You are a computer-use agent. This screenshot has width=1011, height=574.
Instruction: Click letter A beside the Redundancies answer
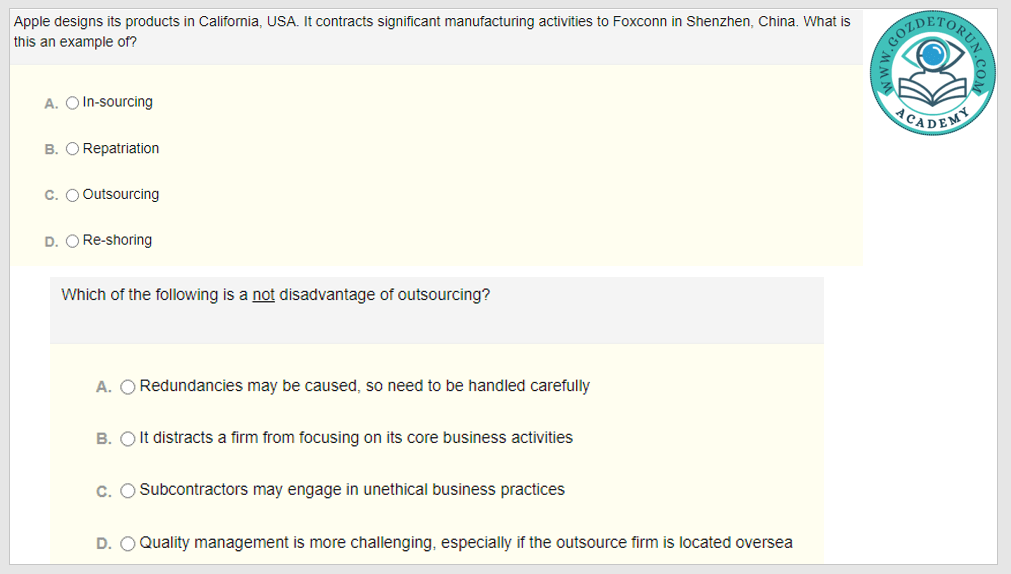[x=104, y=387]
